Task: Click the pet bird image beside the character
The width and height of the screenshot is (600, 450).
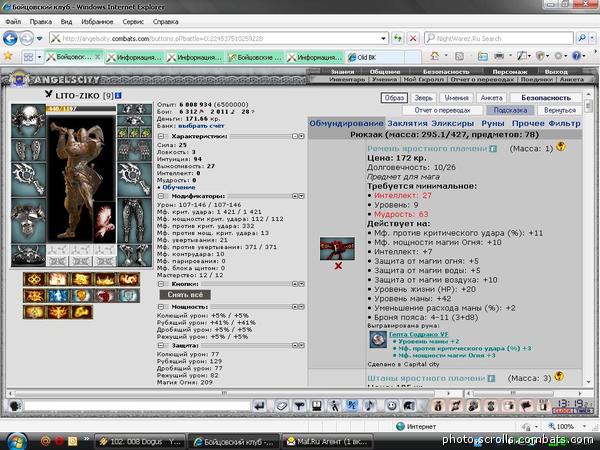Action: tap(104, 222)
